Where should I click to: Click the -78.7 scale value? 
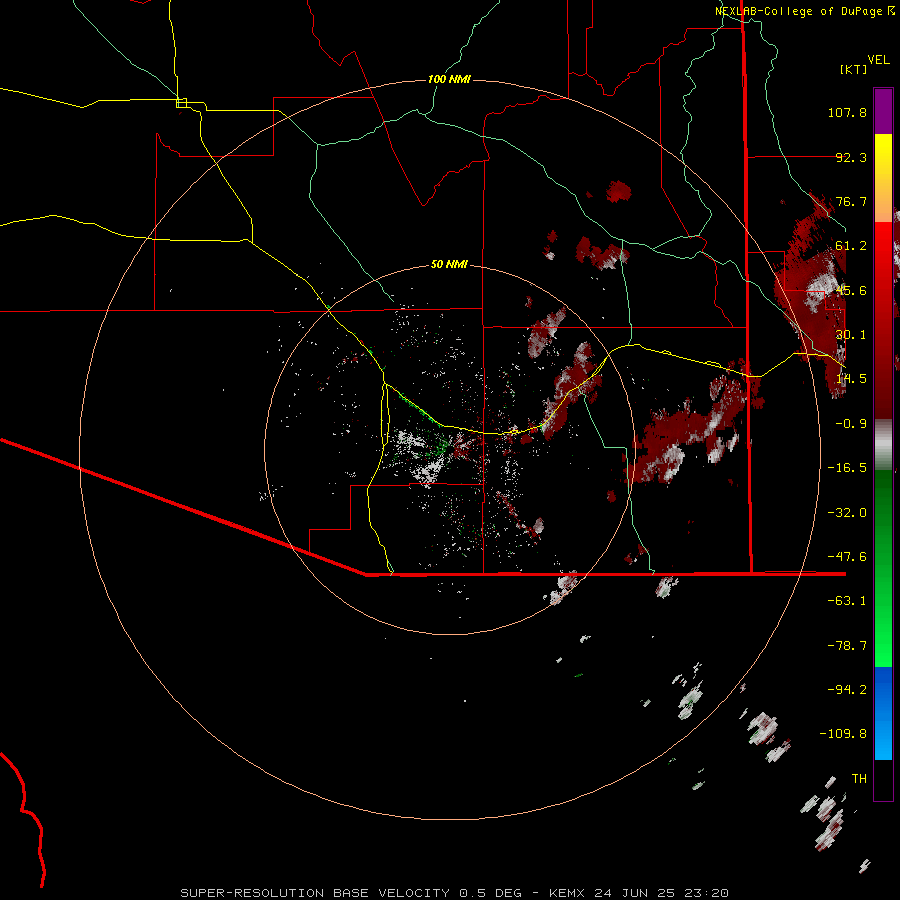pyautogui.click(x=847, y=646)
